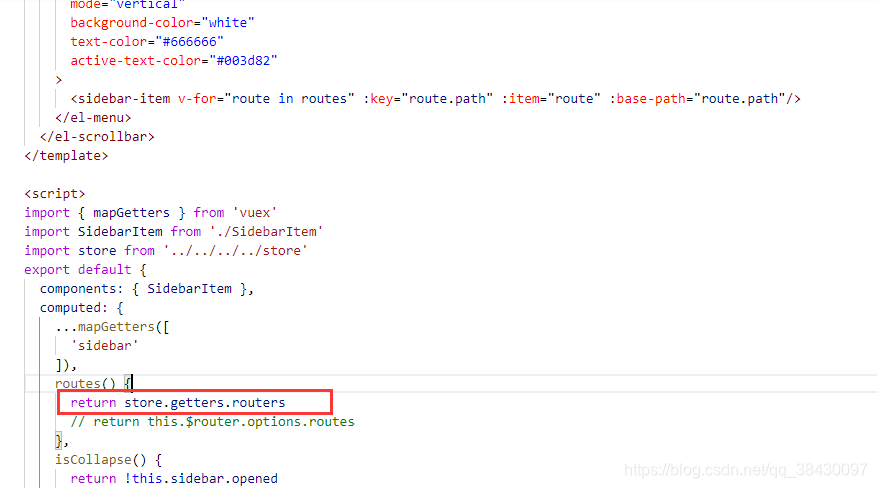Screen dimensions: 877x488
Task: Click the computed: { line
Action: 82,308
